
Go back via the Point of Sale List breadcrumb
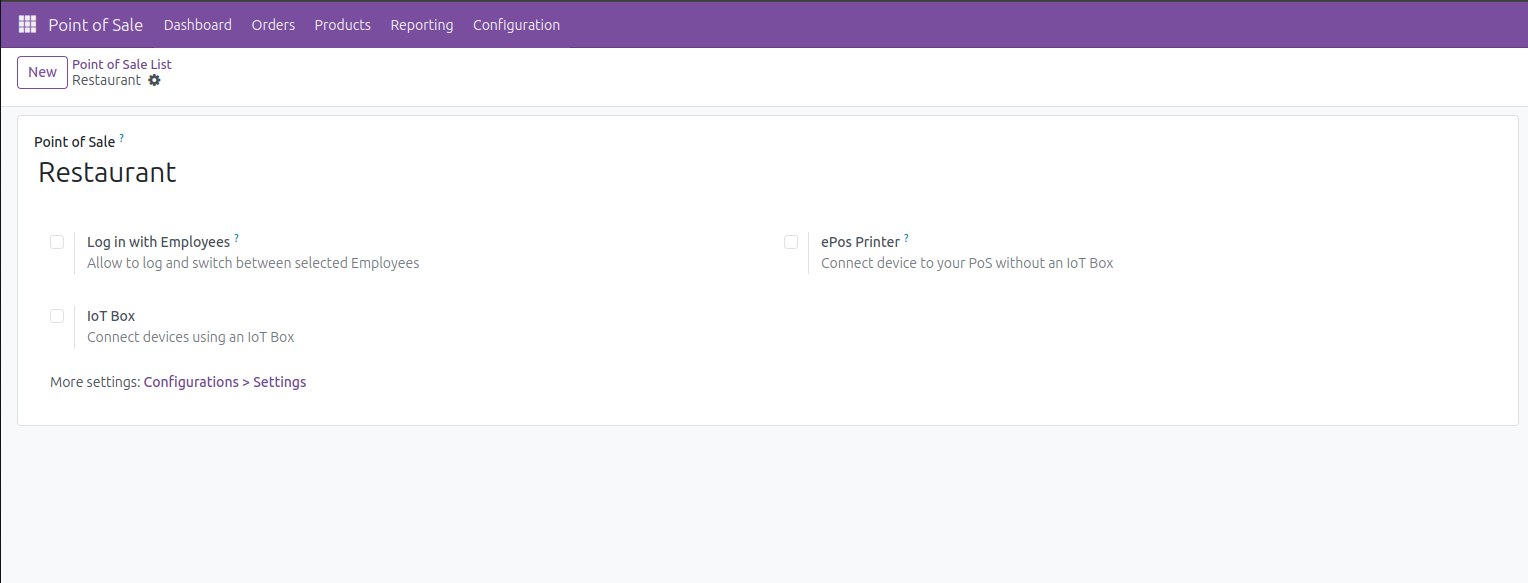click(x=121, y=63)
